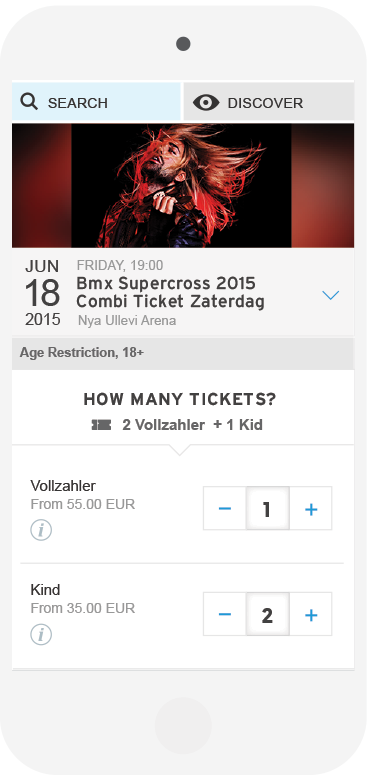368x775 pixels.
Task: Switch to the Search tab
Action: (96, 102)
